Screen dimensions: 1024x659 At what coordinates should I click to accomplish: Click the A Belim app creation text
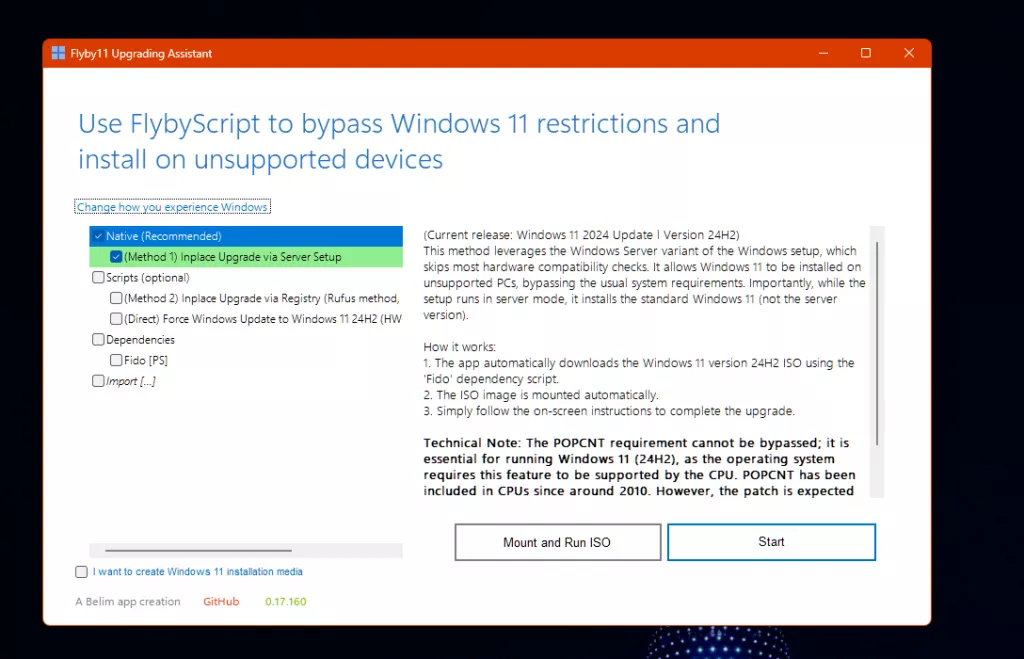point(128,601)
